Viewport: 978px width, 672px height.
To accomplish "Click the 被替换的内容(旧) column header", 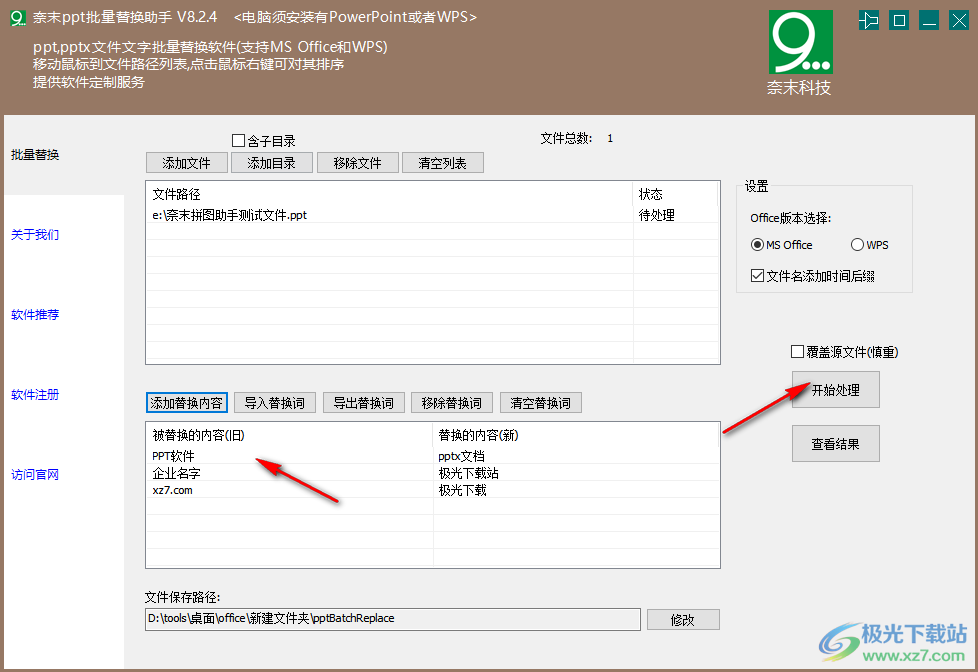I will 289,435.
